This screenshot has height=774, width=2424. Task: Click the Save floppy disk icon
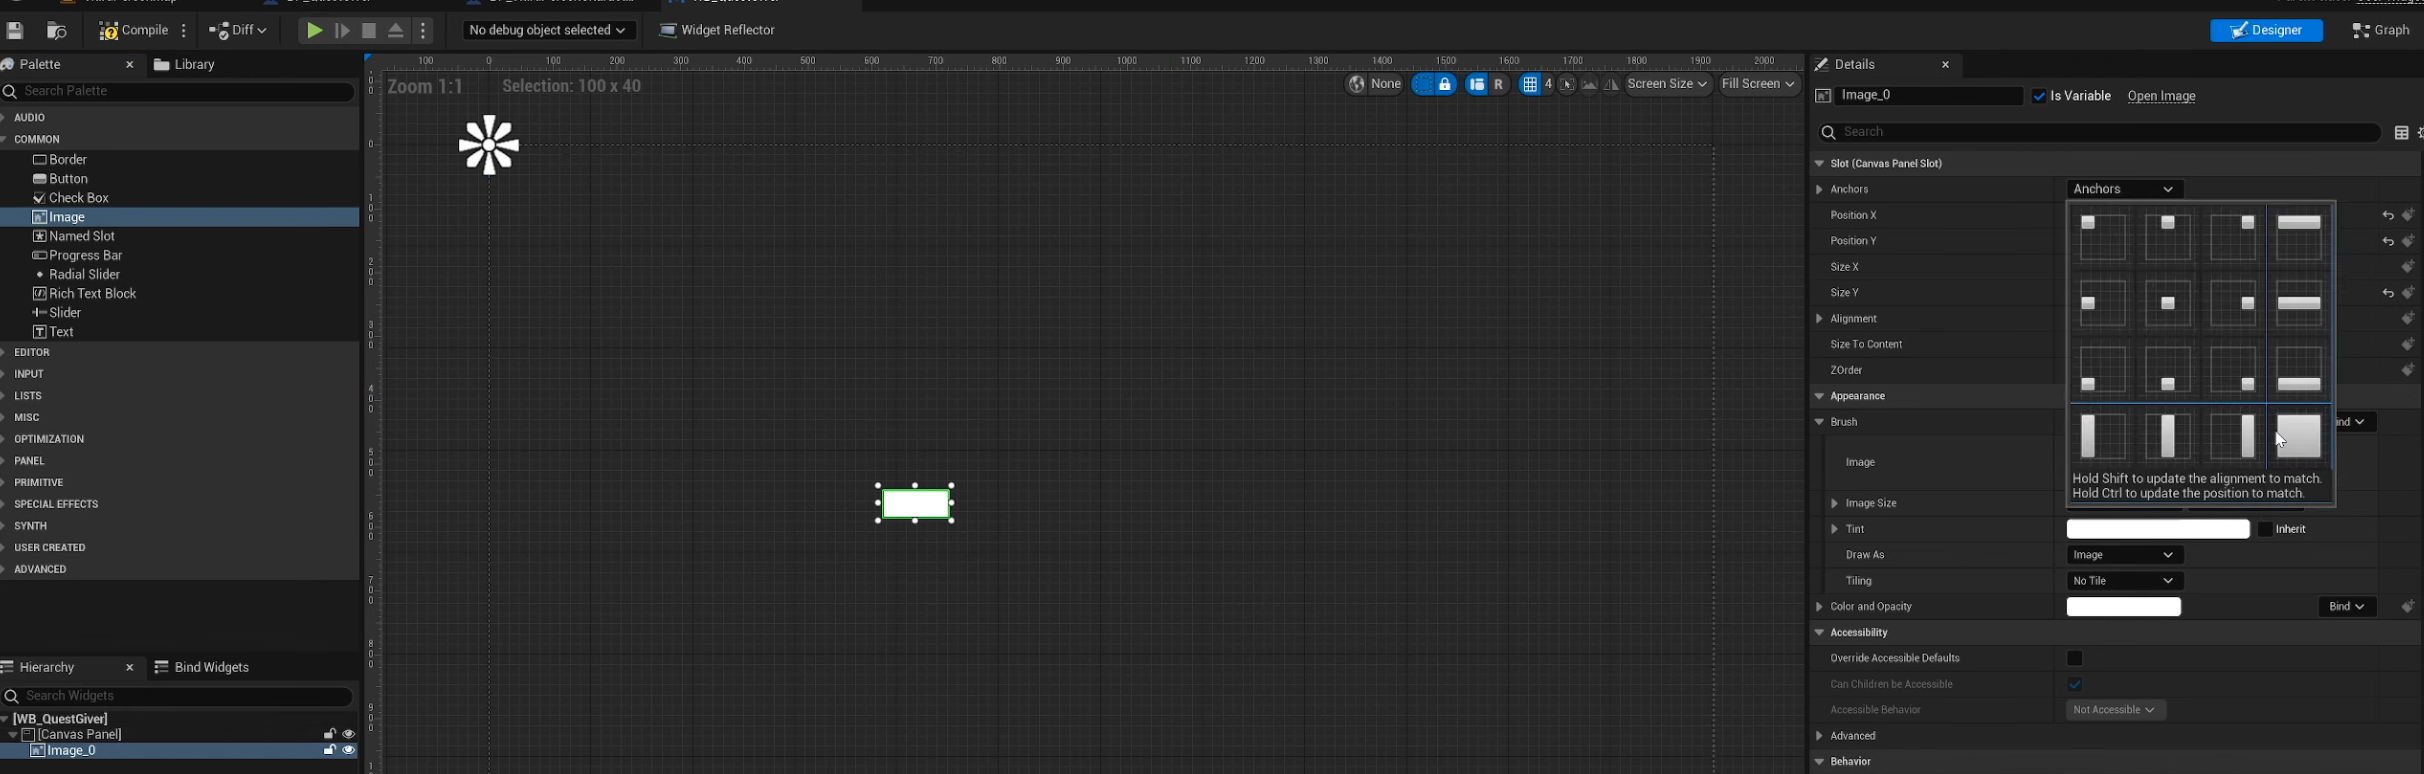pyautogui.click(x=15, y=31)
